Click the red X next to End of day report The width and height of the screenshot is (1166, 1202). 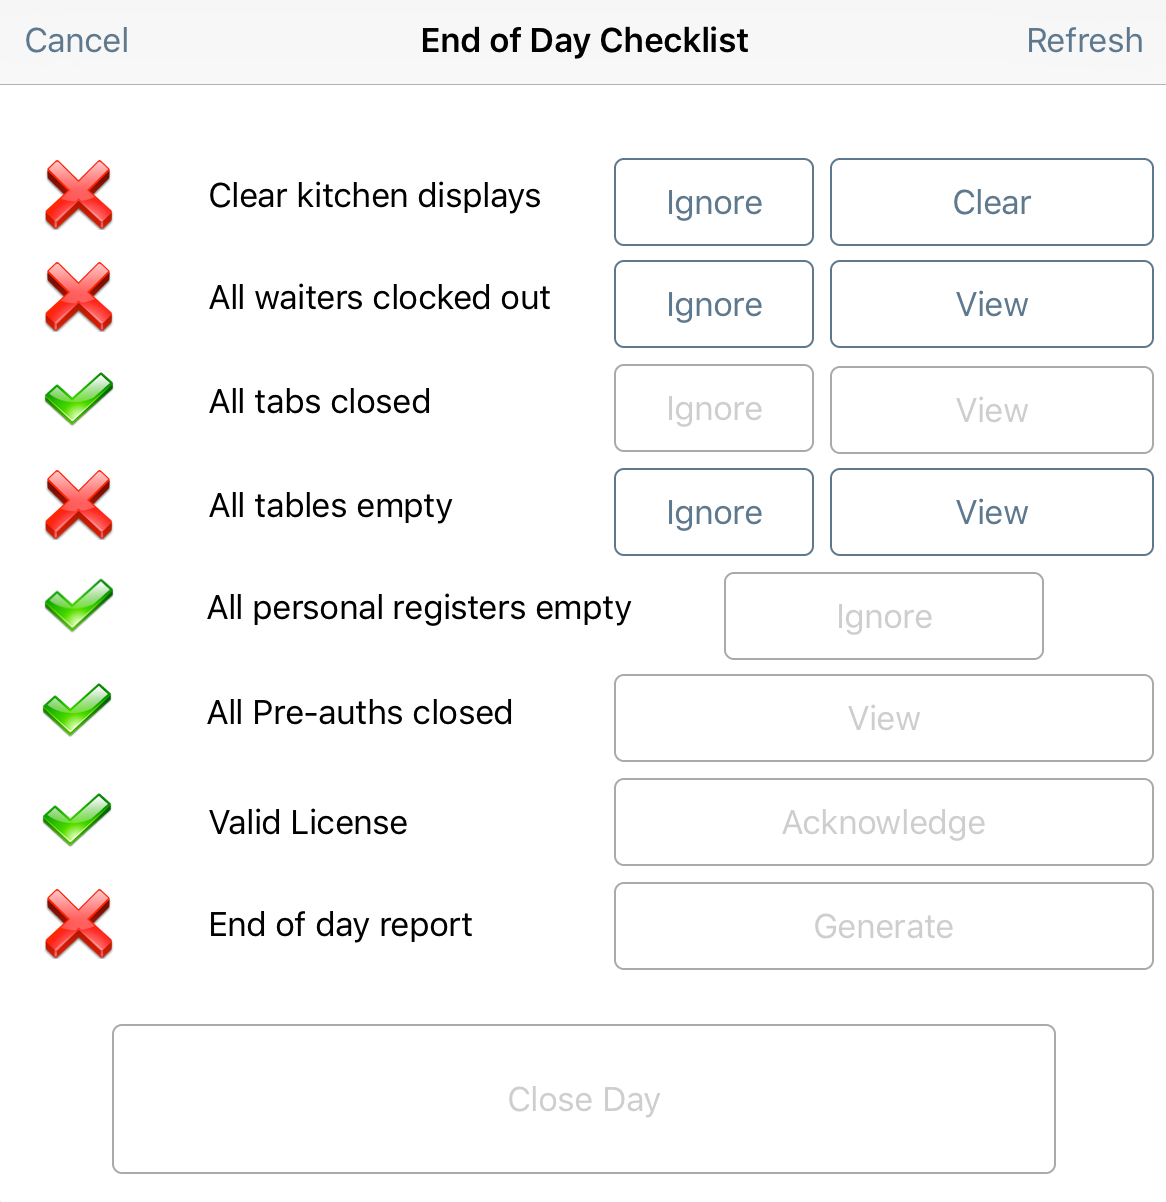coord(78,924)
